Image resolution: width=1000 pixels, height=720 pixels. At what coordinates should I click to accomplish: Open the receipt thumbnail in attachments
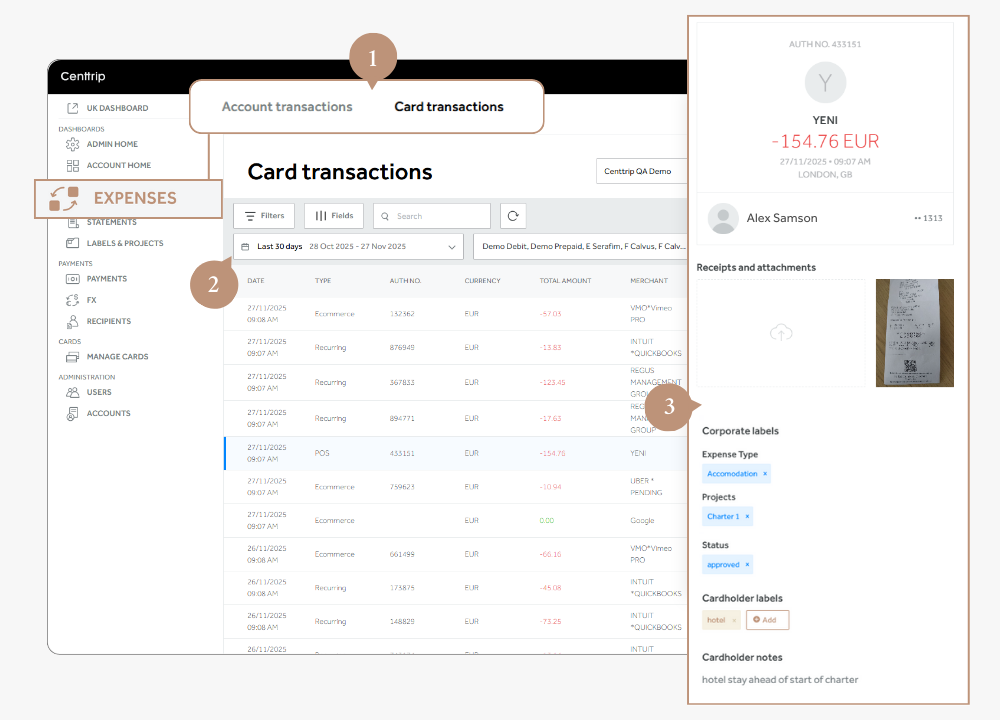(x=914, y=333)
